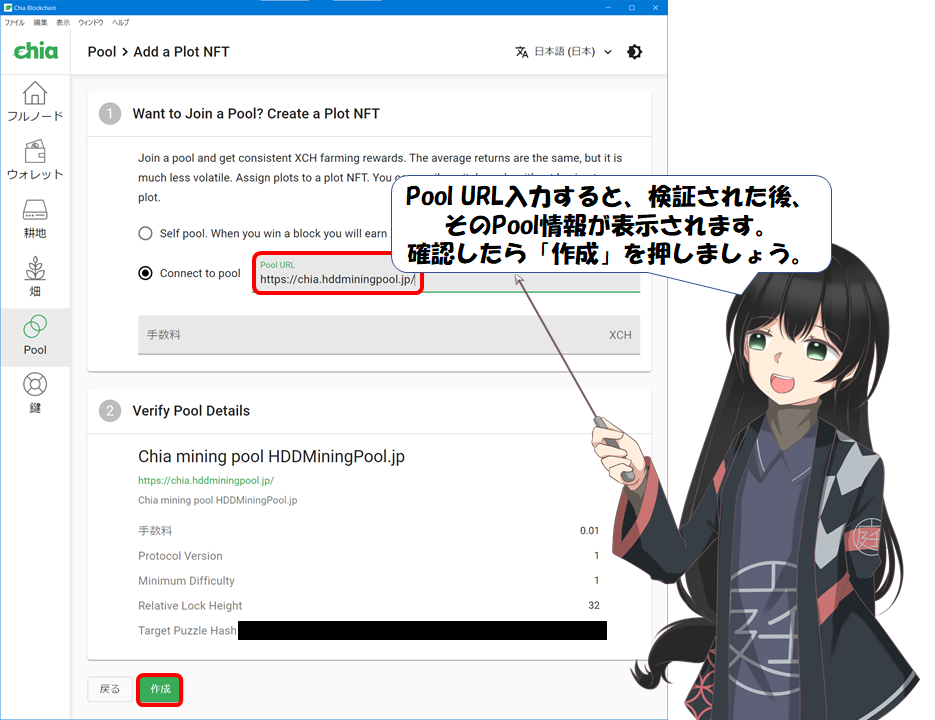935x720 pixels.
Task: Minimize the Chia Blockchain window
Action: coord(608,8)
